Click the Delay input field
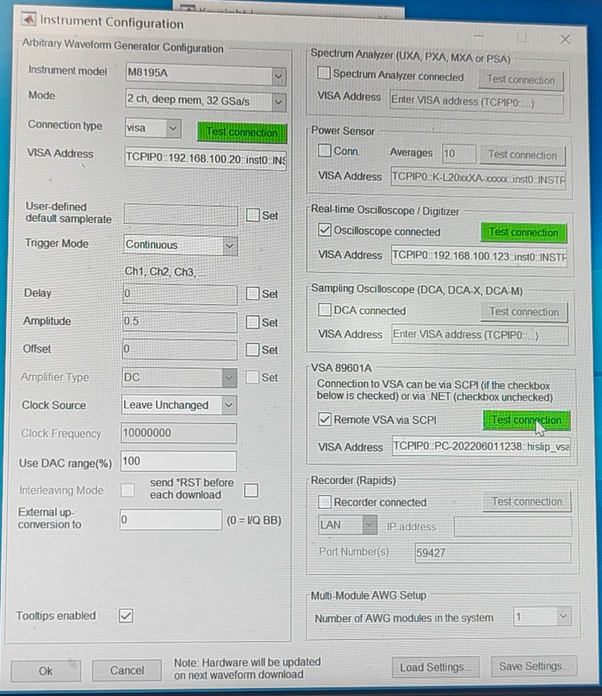Screen dimensions: 602x696 coord(180,294)
